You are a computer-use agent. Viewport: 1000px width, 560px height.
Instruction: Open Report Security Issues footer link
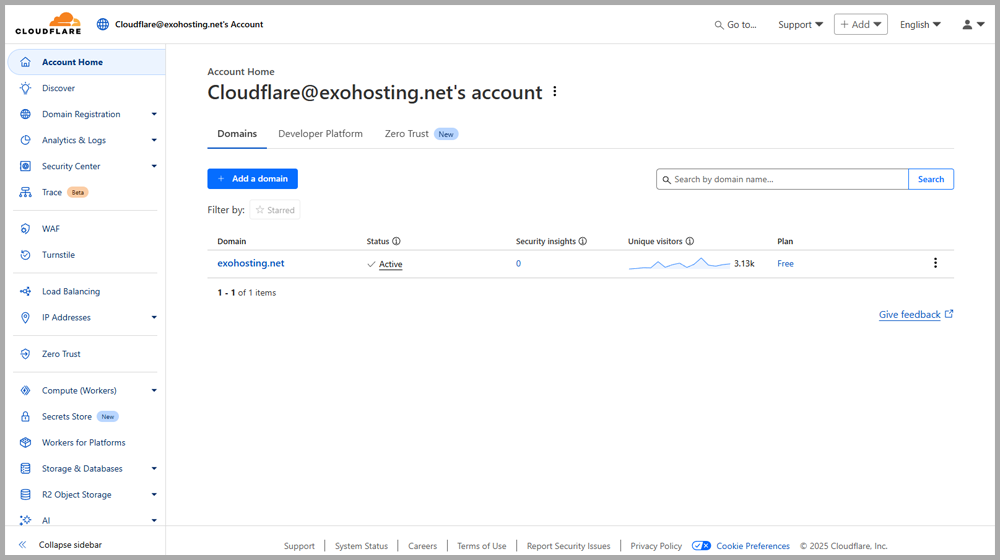tap(568, 546)
